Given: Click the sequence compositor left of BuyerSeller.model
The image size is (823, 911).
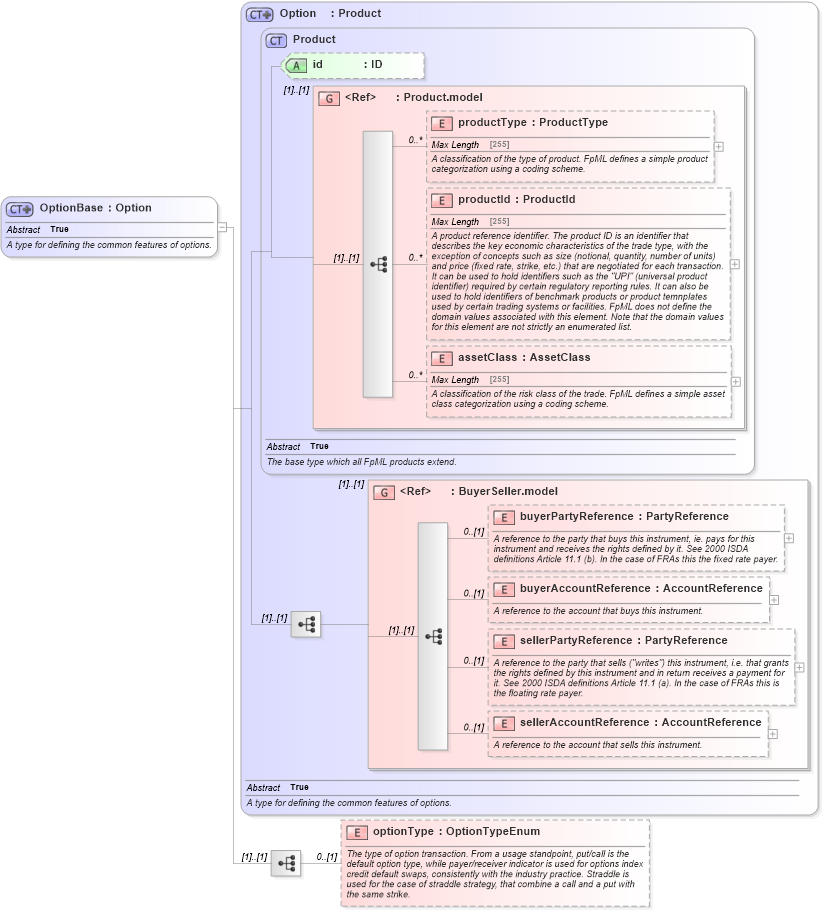Looking at the screenshot, I should coord(306,625).
